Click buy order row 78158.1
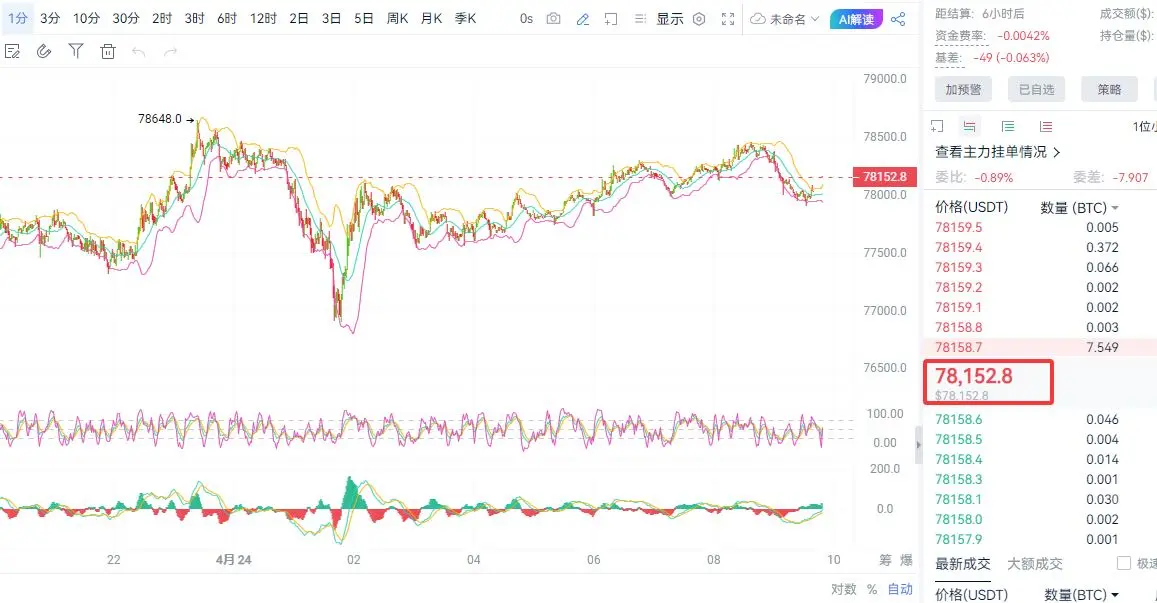Viewport: 1157px width, 603px height. (1040, 500)
